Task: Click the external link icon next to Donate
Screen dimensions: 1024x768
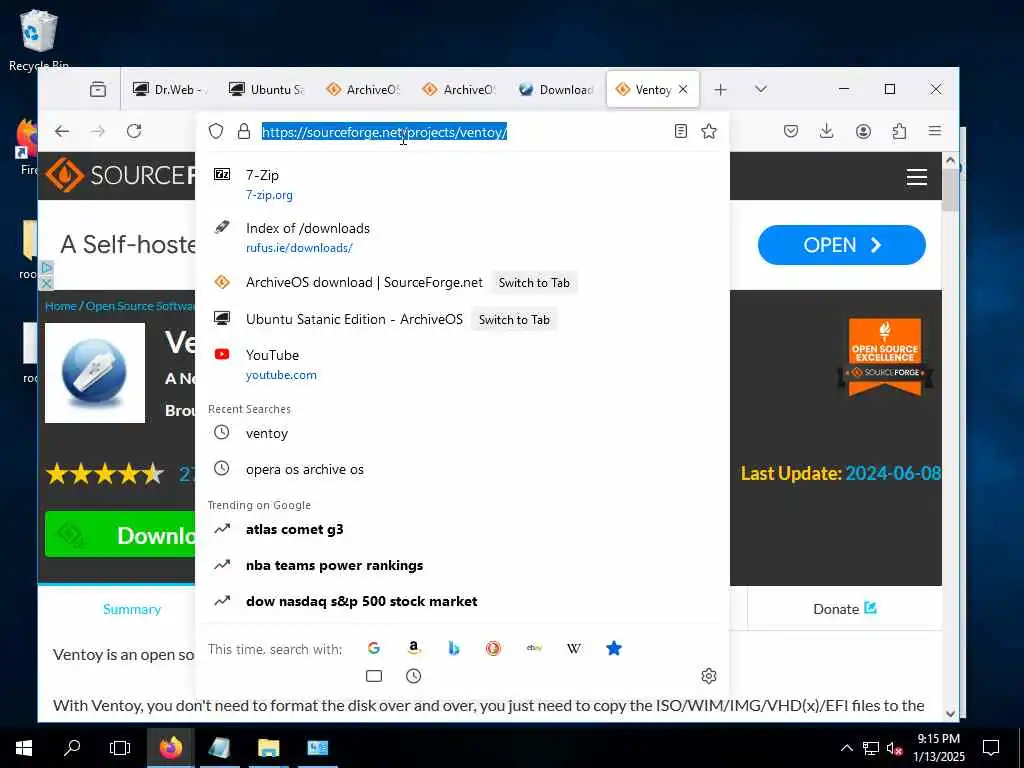Action: (x=870, y=608)
